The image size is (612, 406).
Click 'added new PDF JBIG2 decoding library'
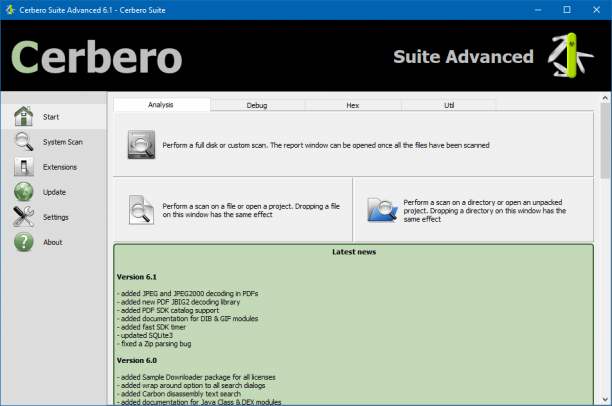pyautogui.click(x=178, y=302)
